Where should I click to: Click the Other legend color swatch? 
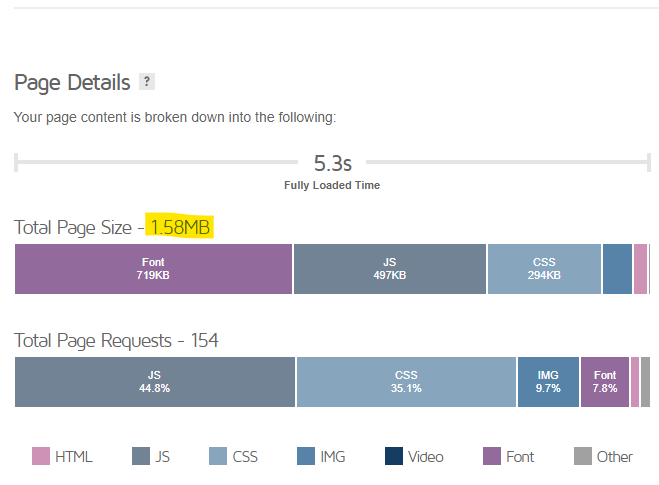(583, 456)
